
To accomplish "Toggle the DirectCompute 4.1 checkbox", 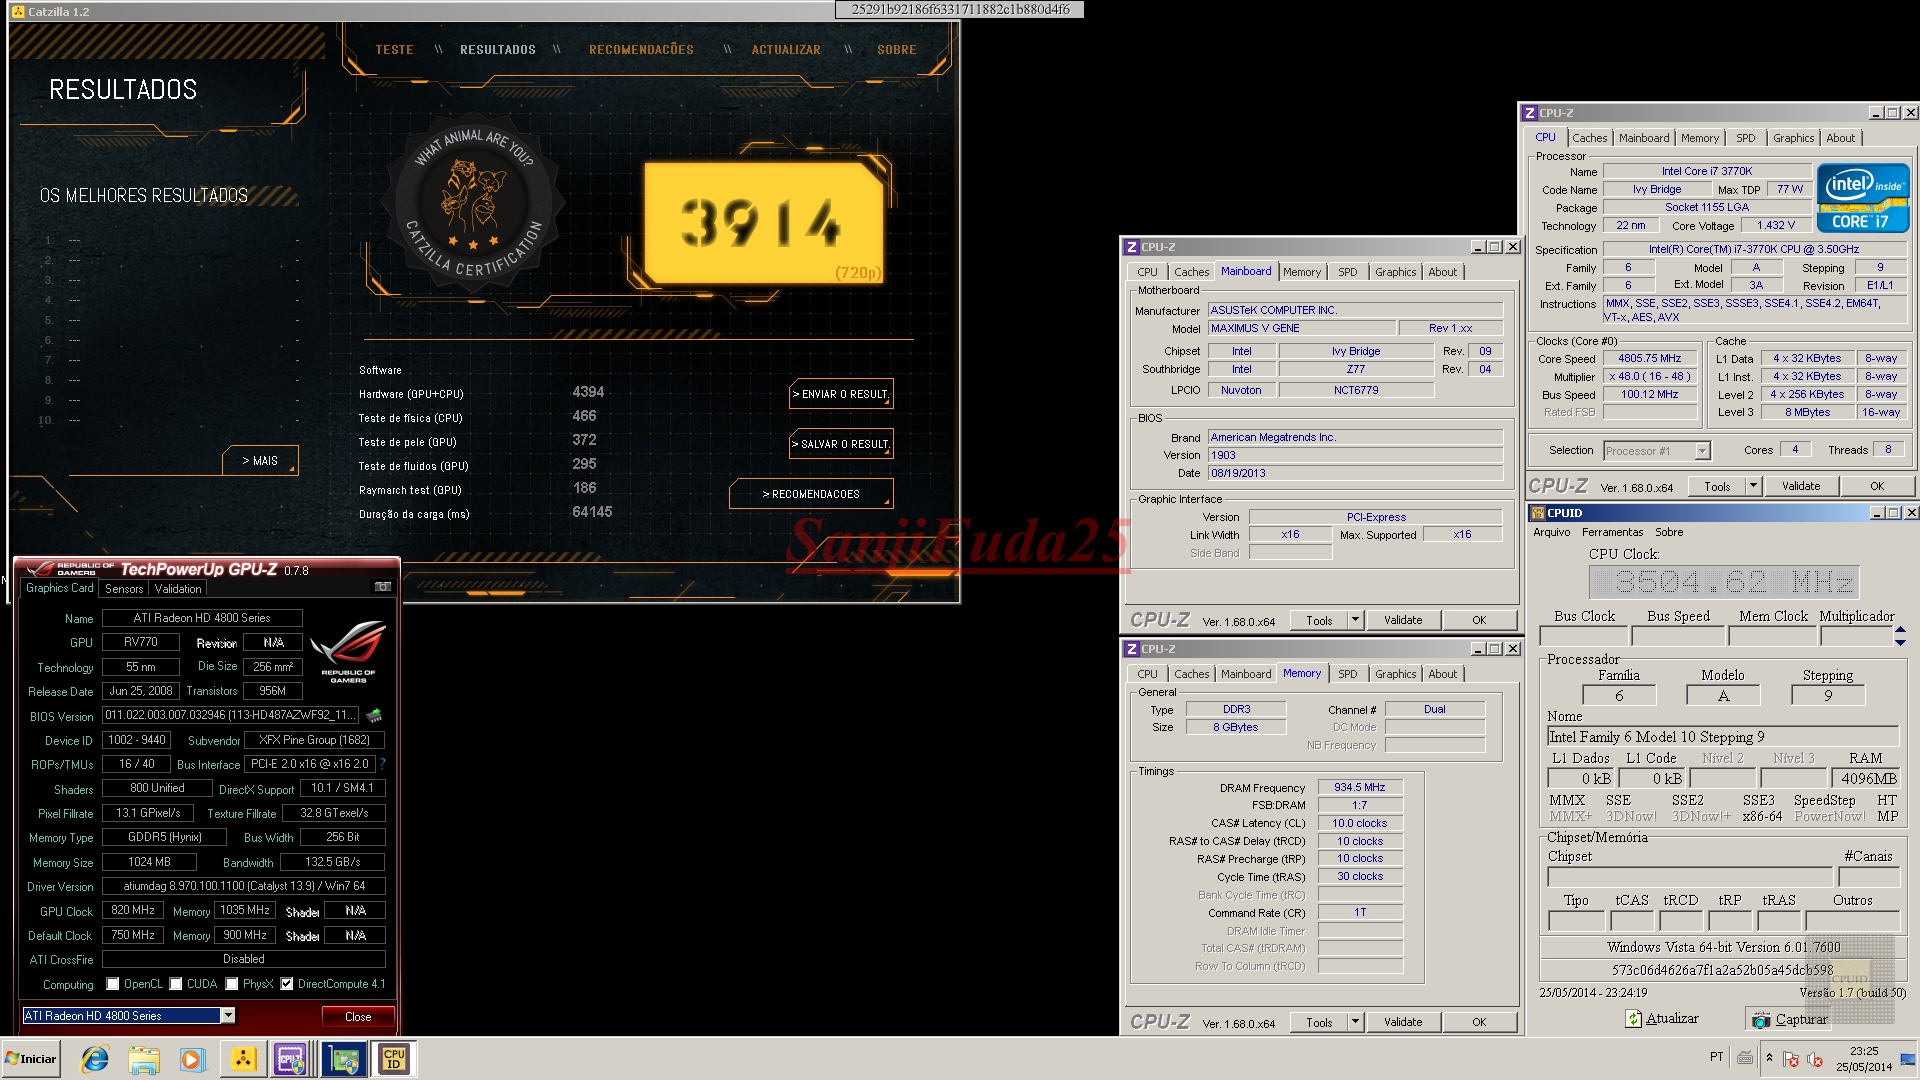I will point(287,984).
